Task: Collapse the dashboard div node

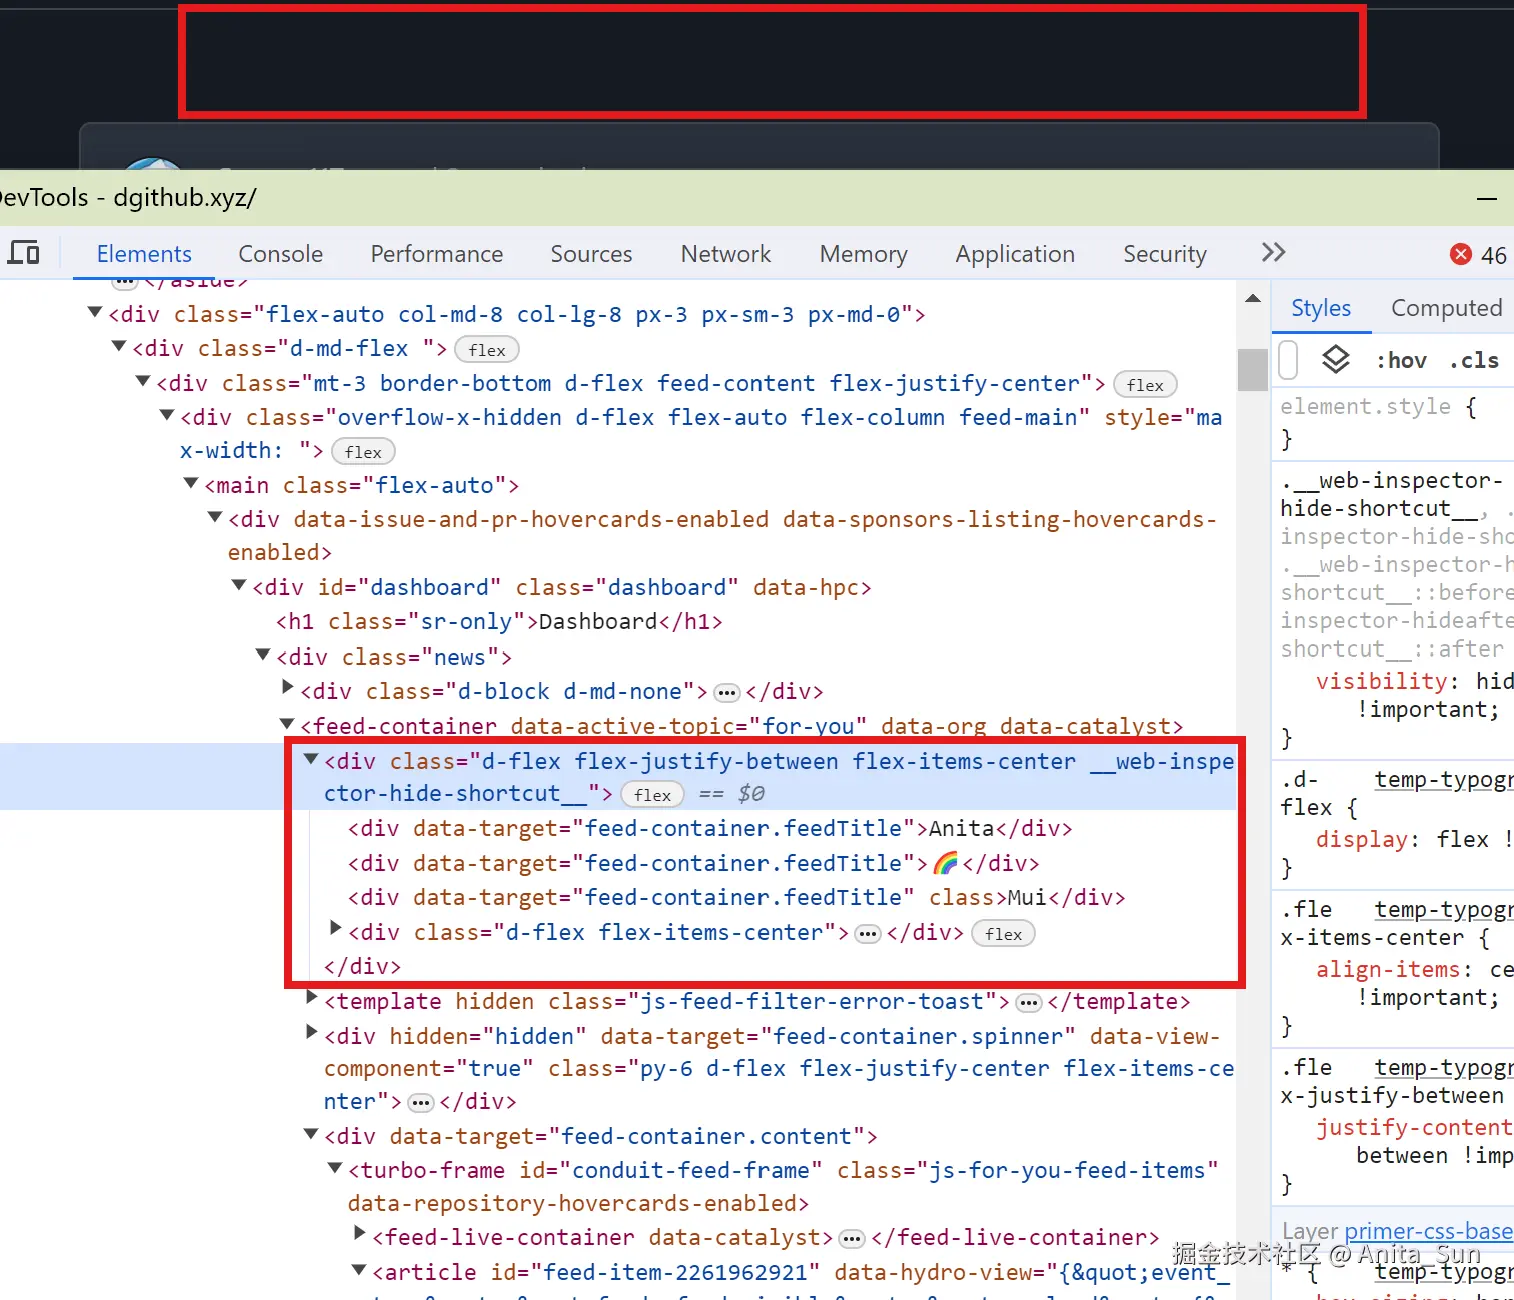Action: point(239,585)
